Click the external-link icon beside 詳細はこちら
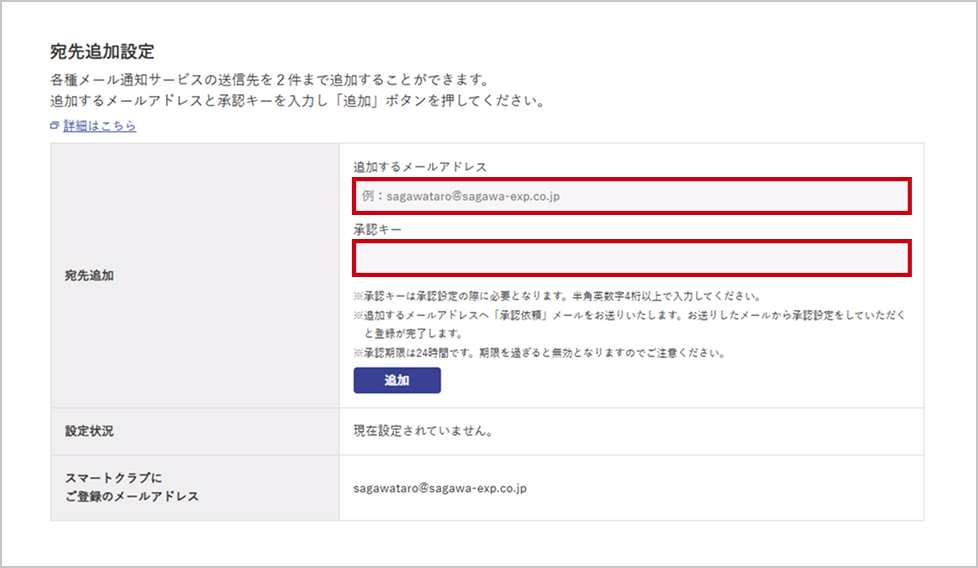 coord(55,127)
